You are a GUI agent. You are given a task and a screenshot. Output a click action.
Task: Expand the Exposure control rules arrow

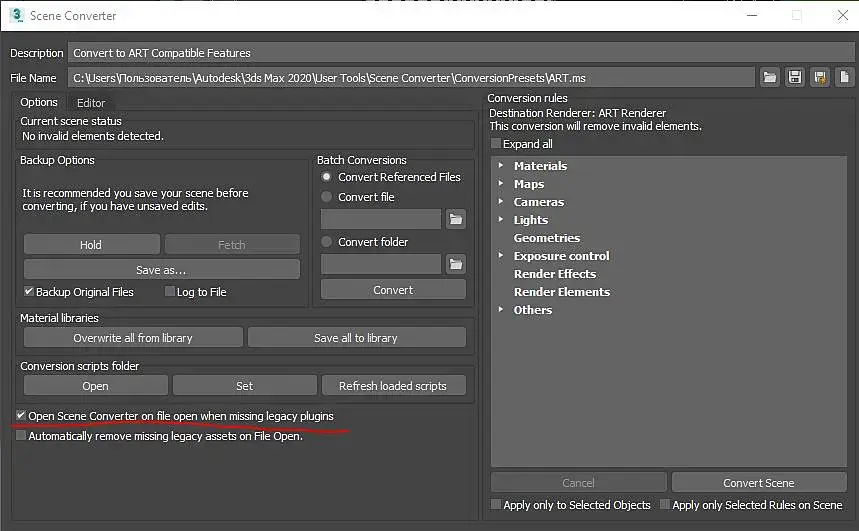pos(500,255)
